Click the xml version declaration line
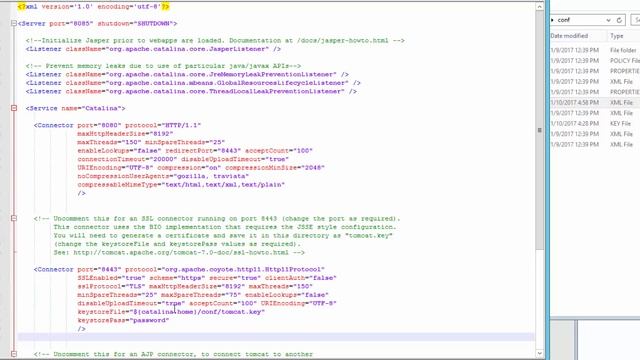This screenshot has width=640, height=360. click(x=93, y=7)
